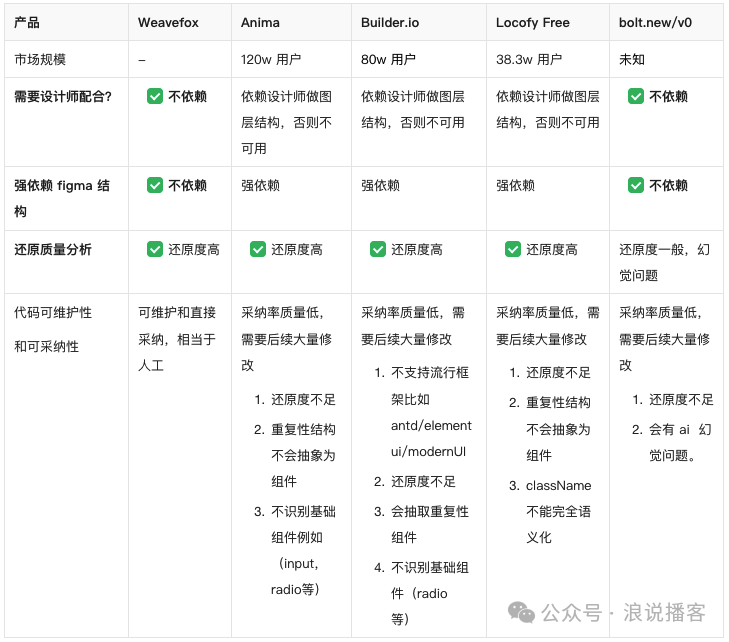The height and width of the screenshot is (642, 729).
Task: Click the 代码可维护性 row label
Action: coord(53,312)
